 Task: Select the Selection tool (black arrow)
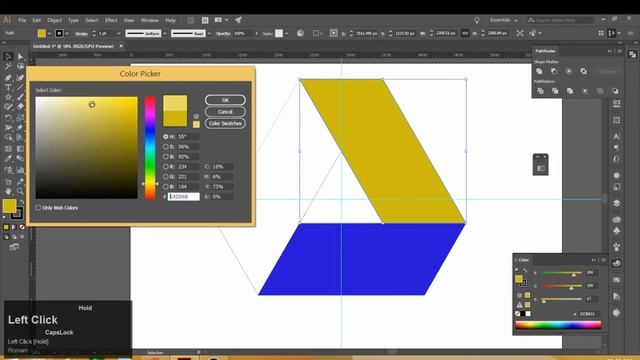point(8,56)
